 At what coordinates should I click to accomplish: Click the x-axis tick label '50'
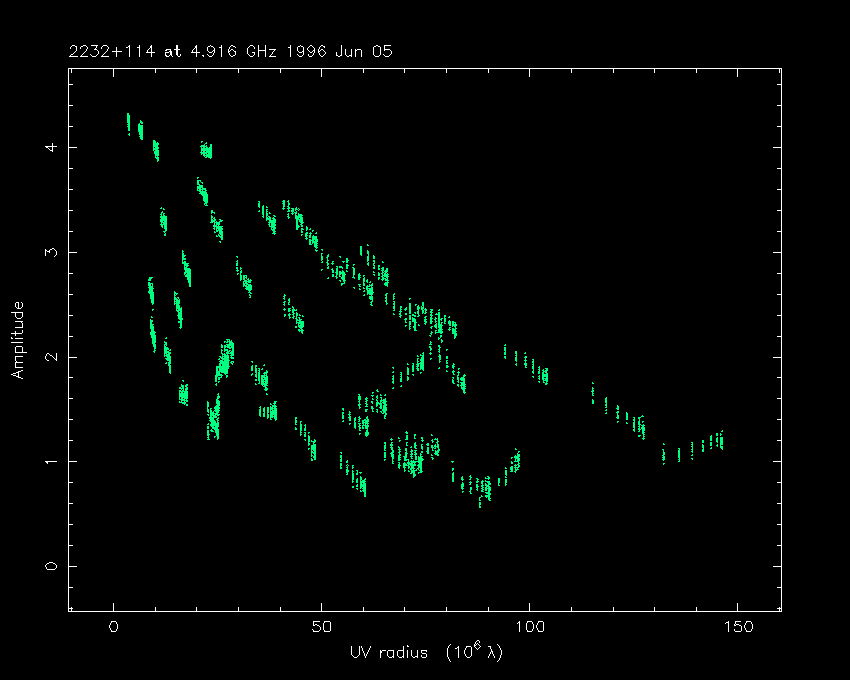(x=321, y=627)
